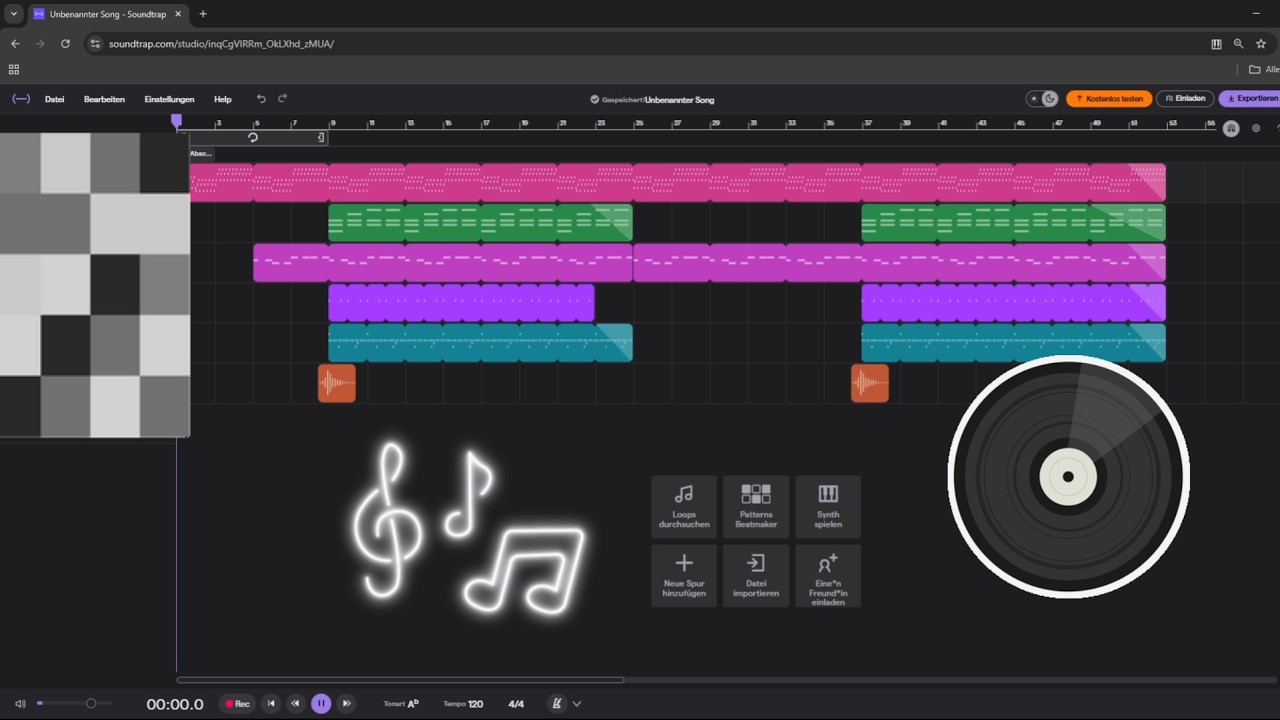Click the Tempo 120 value
This screenshot has width=1280, height=720.
click(462, 704)
